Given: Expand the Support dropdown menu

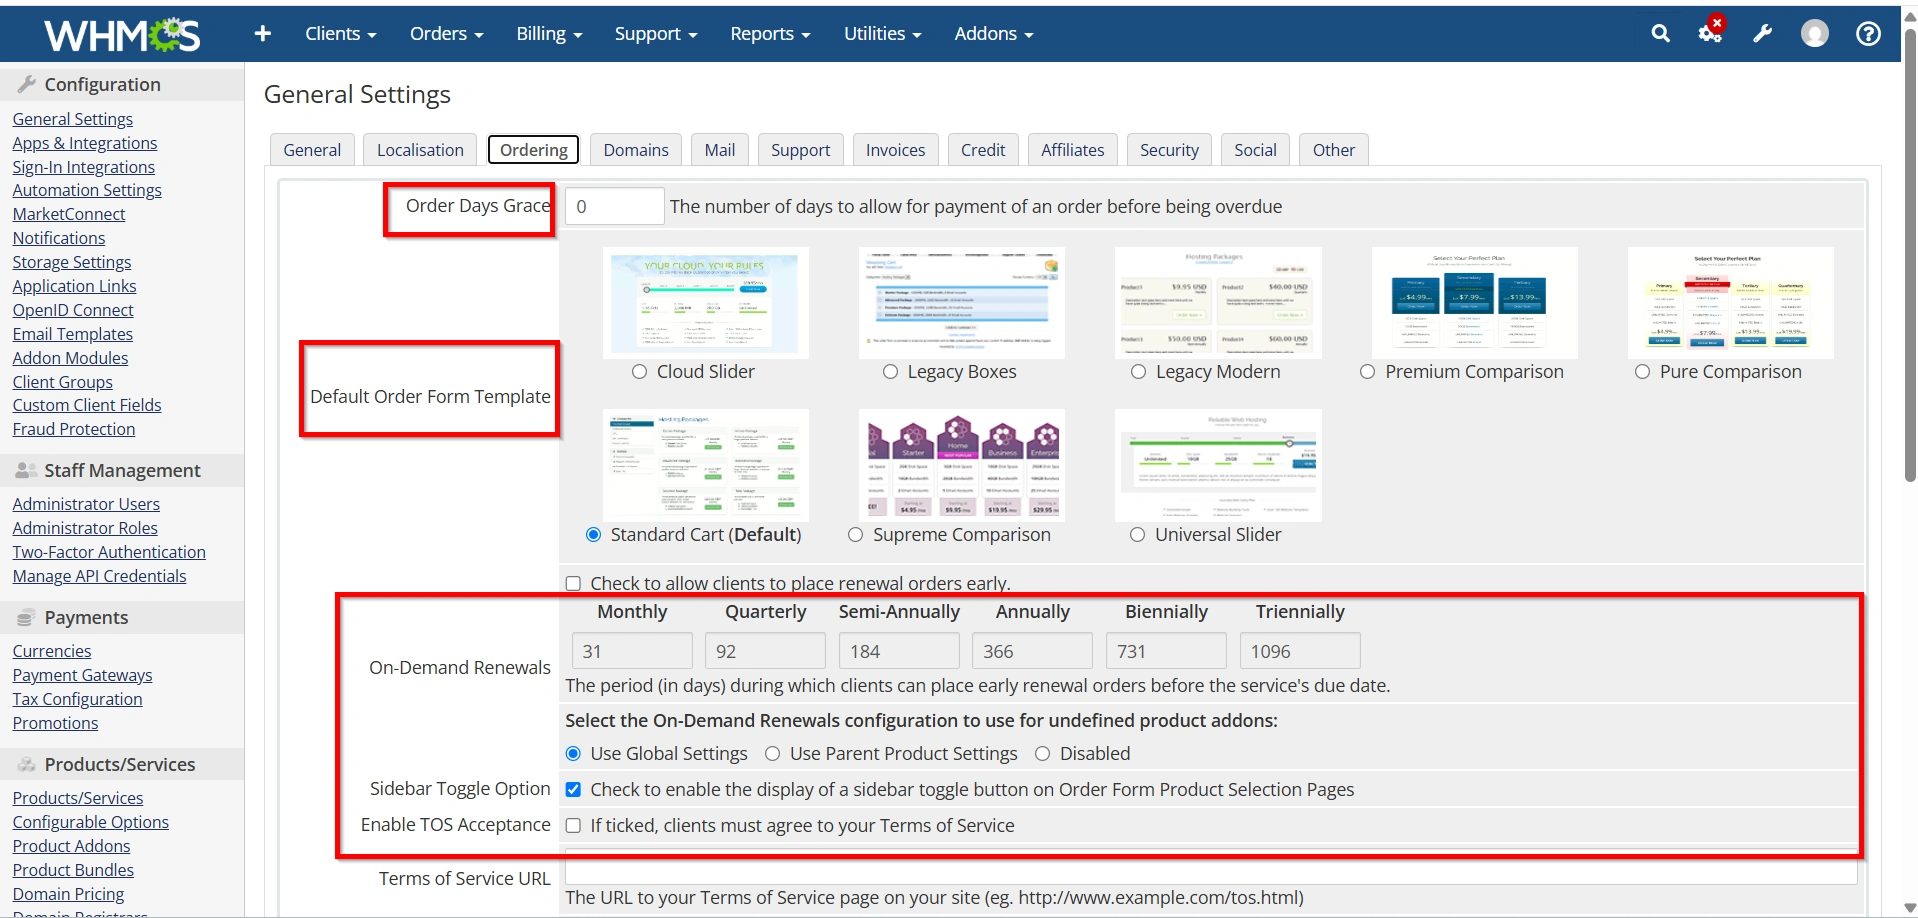Looking at the screenshot, I should coord(656,34).
